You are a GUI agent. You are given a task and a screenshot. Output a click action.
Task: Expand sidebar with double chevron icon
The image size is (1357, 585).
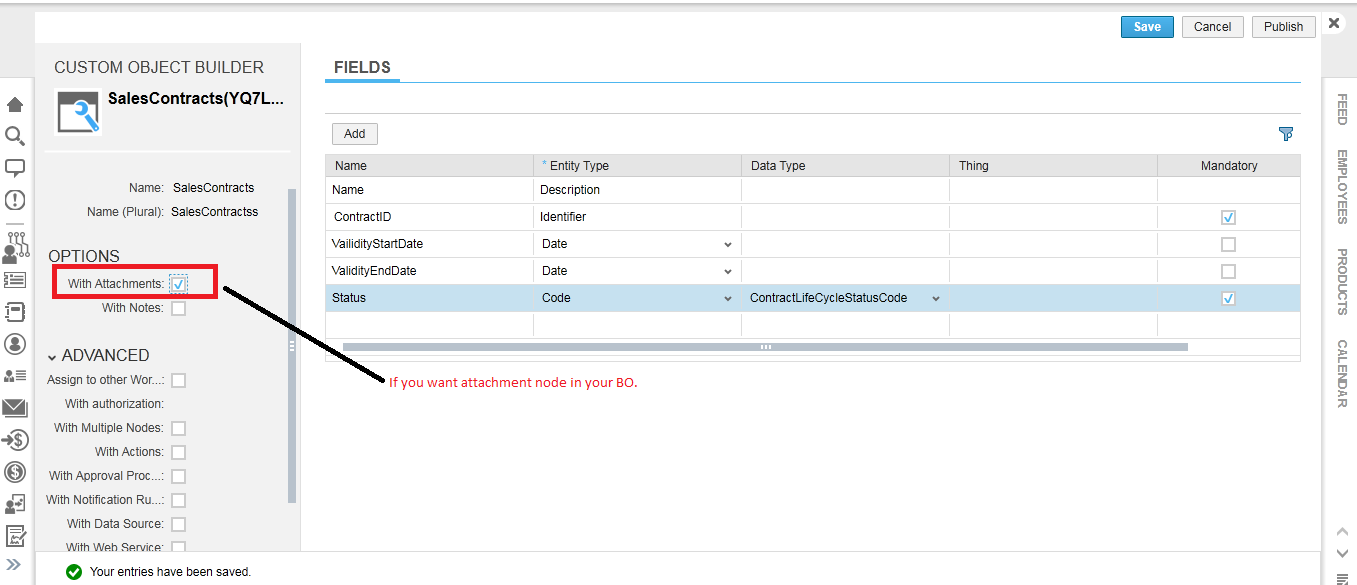pos(14,565)
